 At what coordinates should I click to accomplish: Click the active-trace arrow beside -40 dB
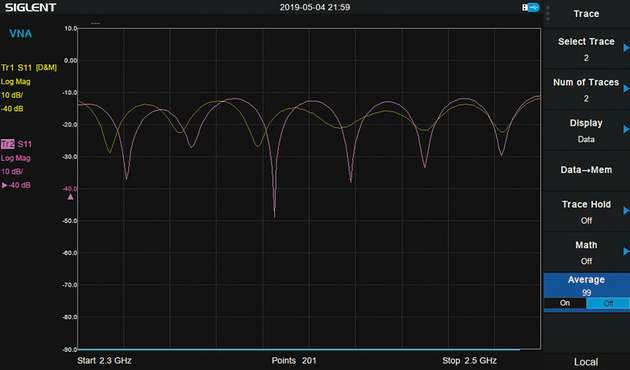tap(4, 185)
